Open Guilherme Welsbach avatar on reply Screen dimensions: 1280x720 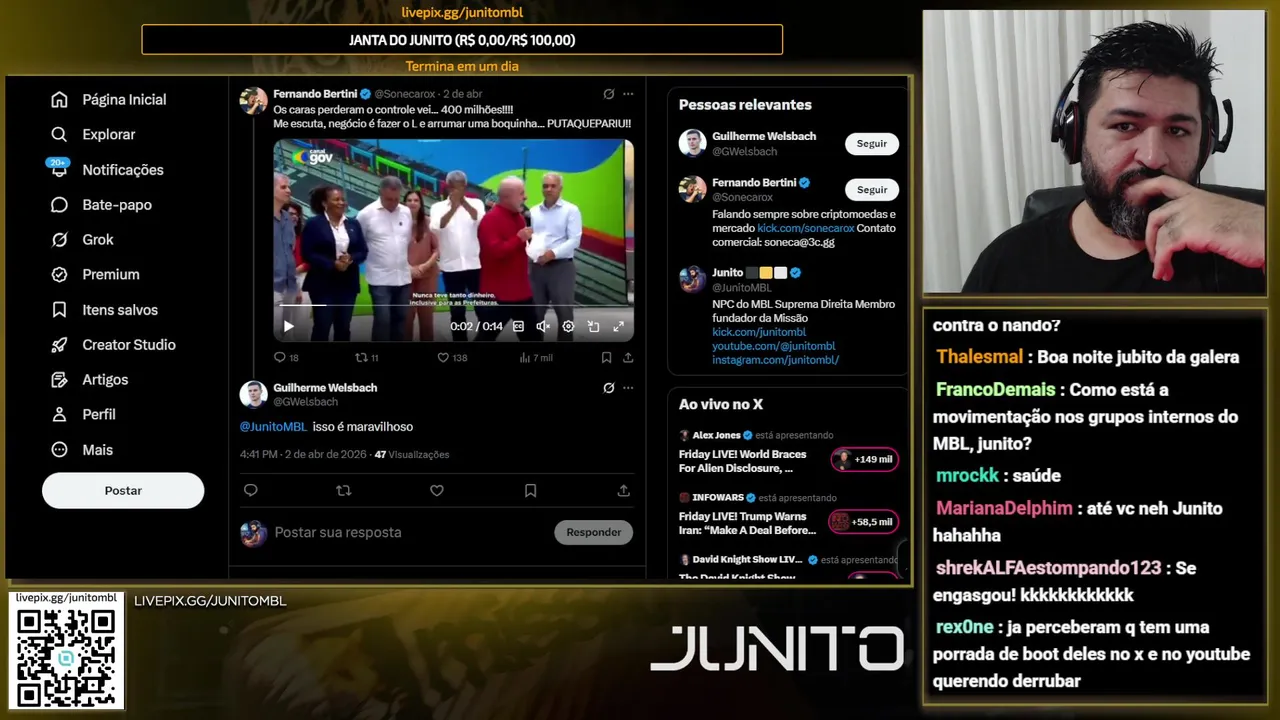(254, 394)
